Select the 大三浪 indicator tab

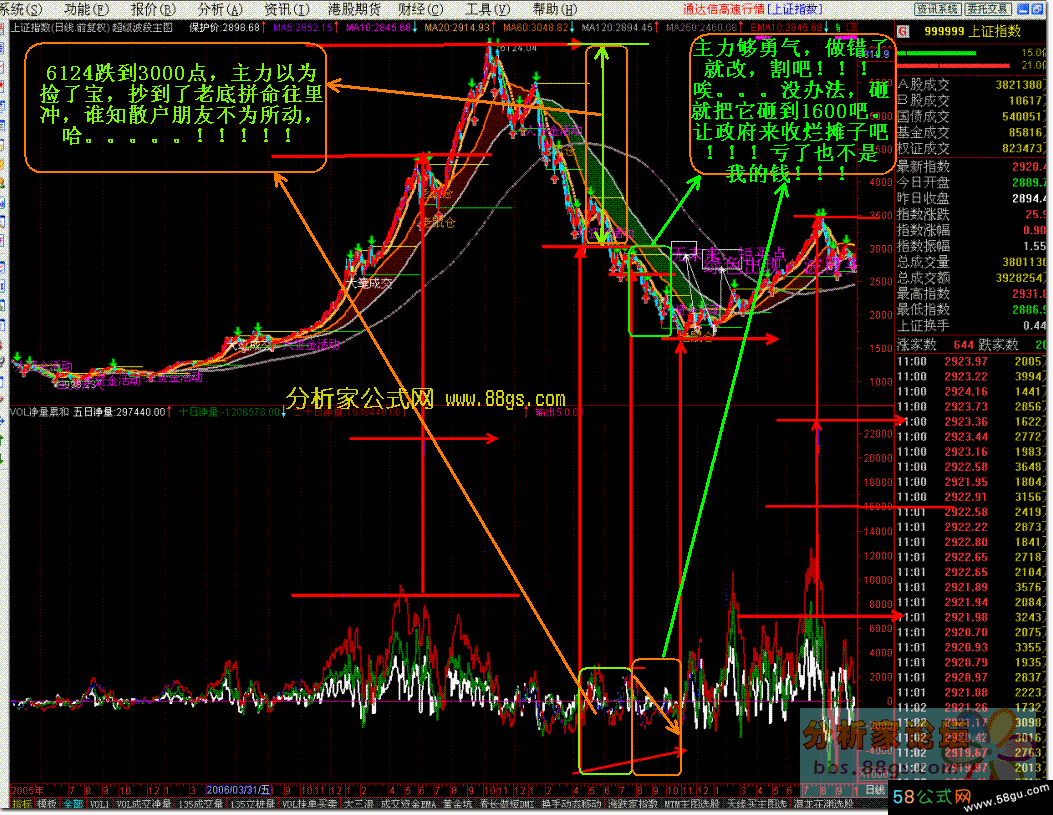tap(357, 804)
